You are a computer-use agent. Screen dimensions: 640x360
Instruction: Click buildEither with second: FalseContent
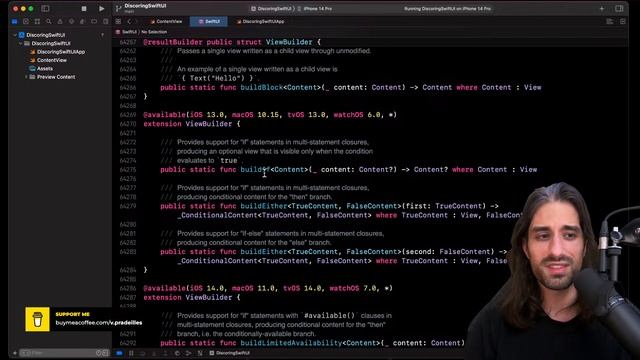click(263, 252)
